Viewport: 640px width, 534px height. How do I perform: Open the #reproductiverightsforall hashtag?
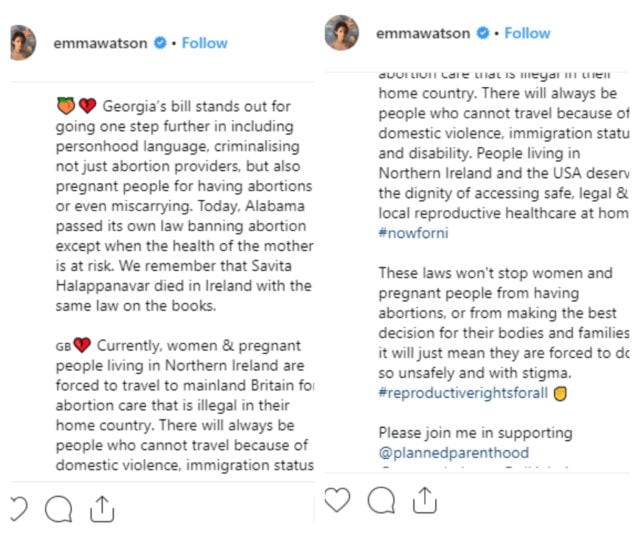(x=463, y=392)
